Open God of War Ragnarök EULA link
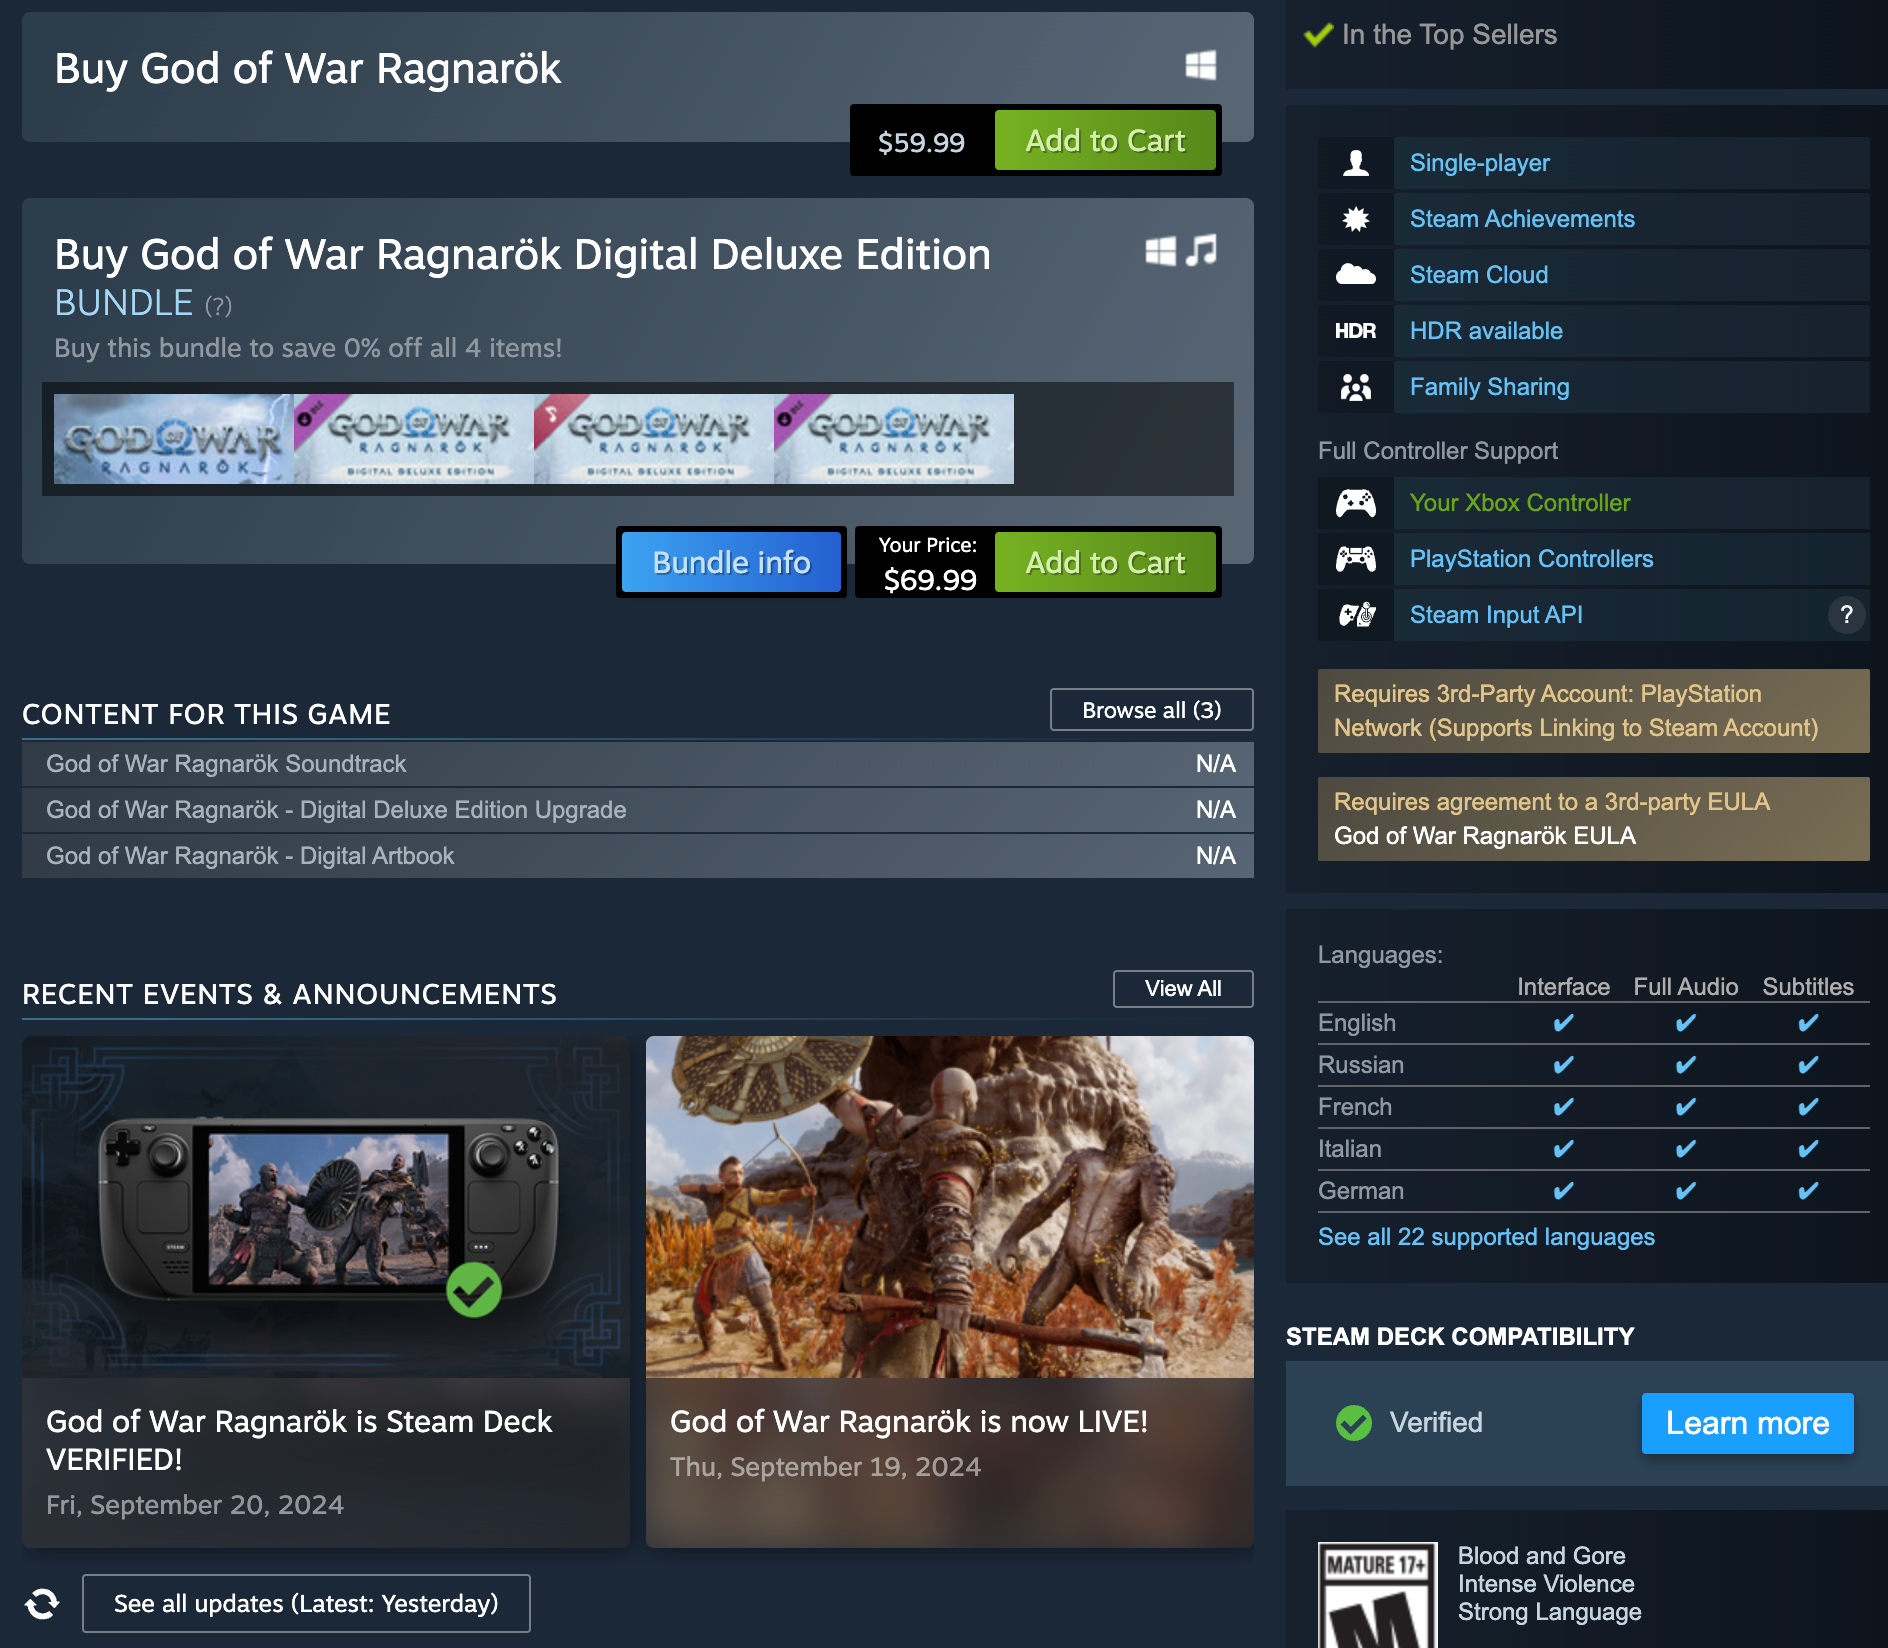 pos(1484,836)
